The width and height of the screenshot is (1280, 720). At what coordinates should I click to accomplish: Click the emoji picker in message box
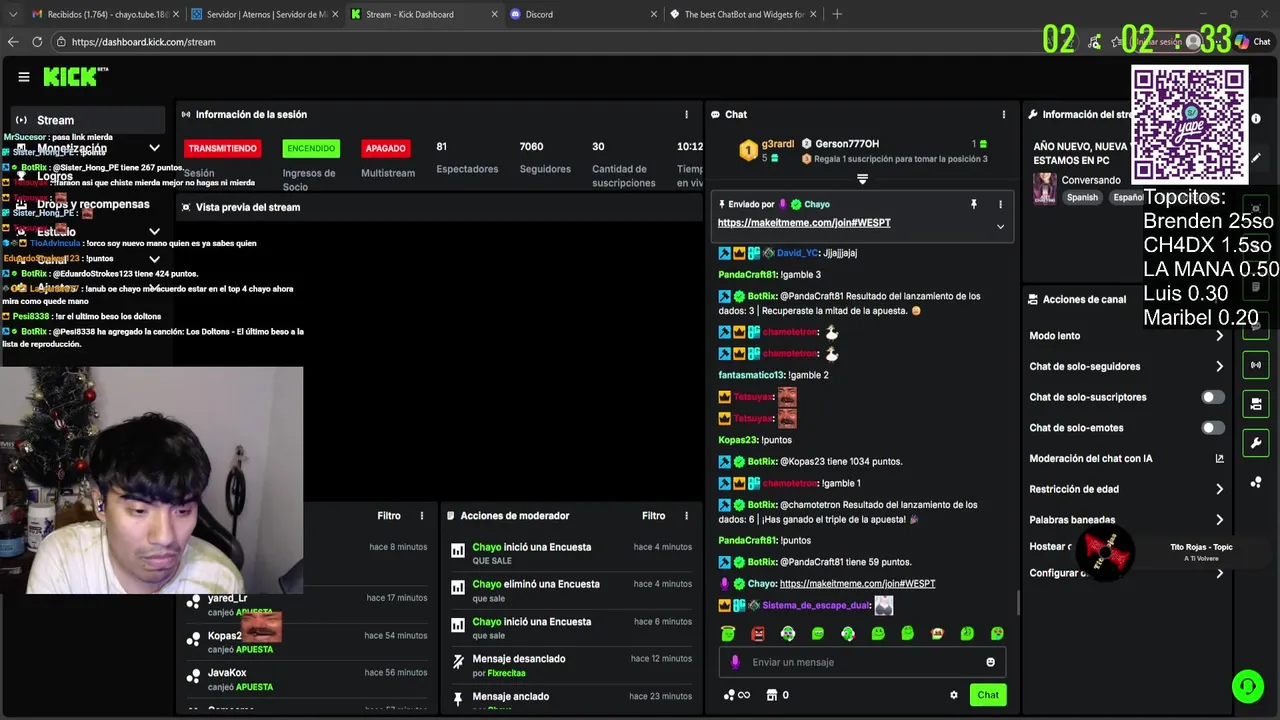coord(991,662)
